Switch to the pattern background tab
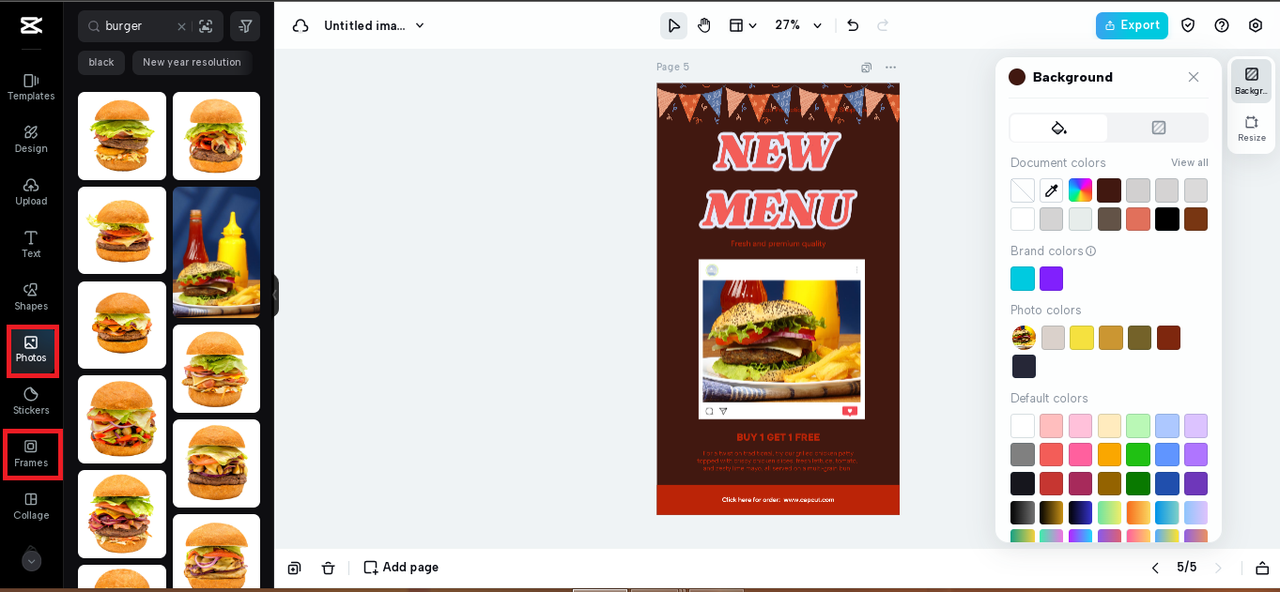The width and height of the screenshot is (1280, 592). 1158,127
